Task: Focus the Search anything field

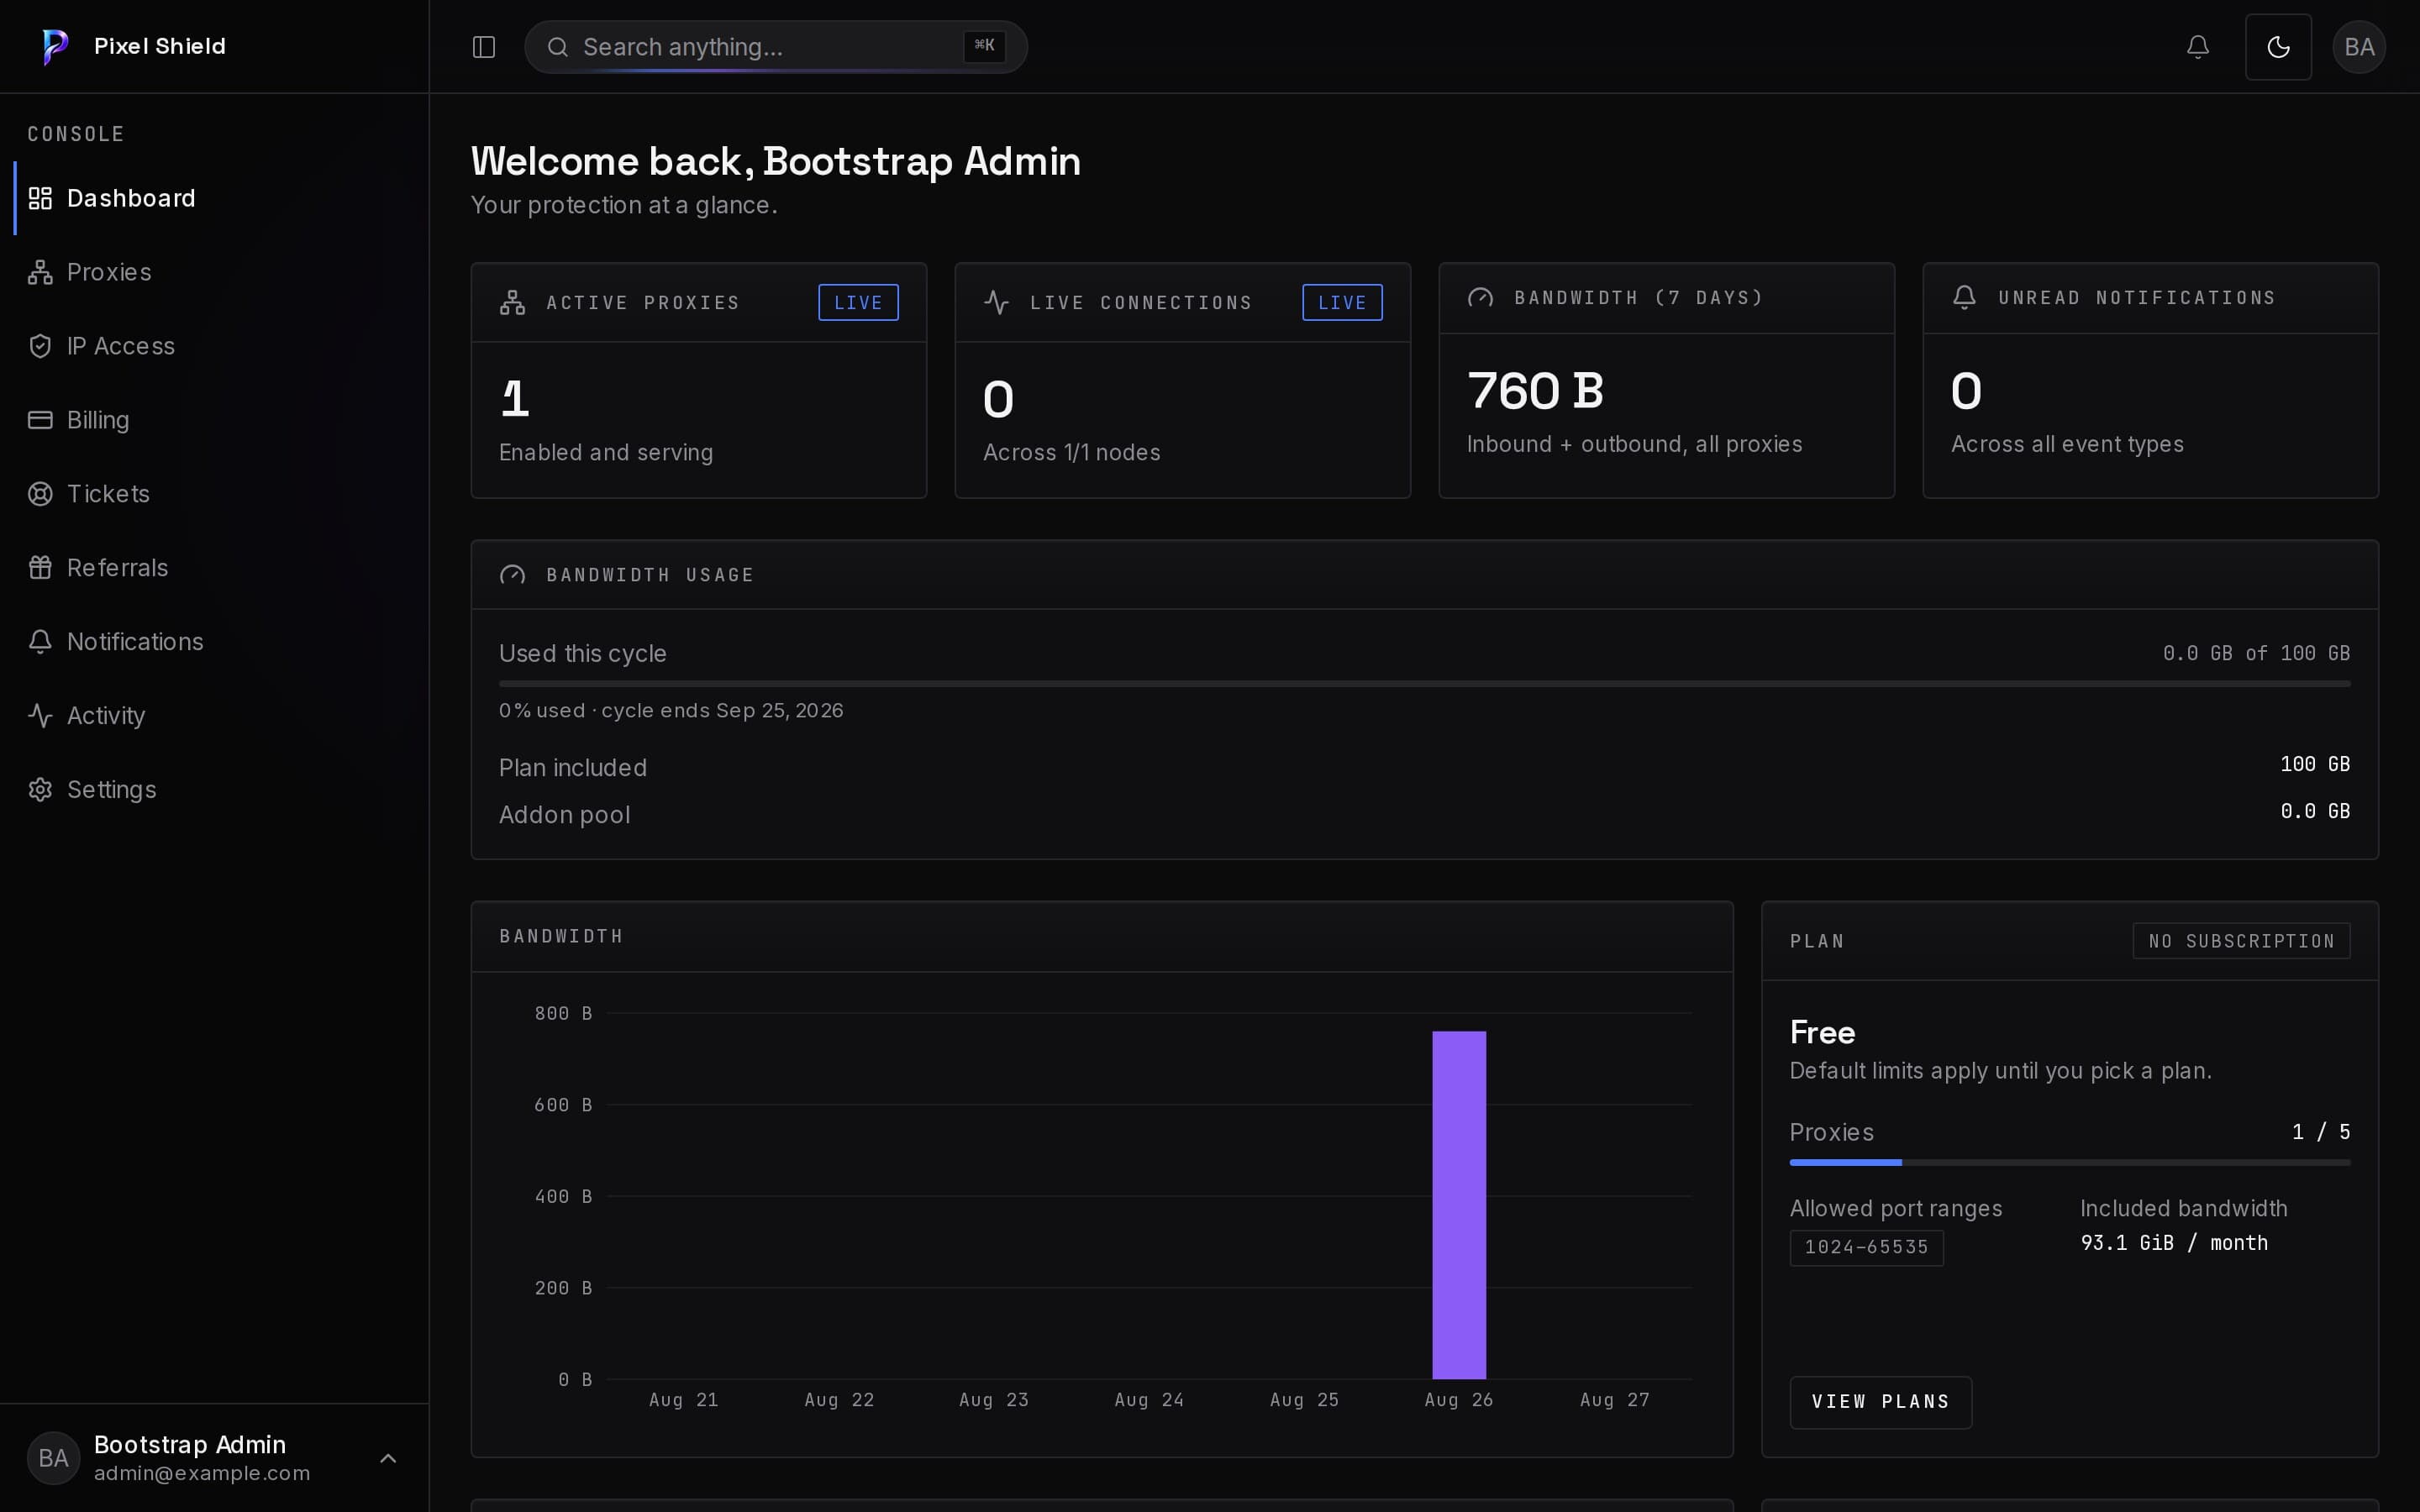Action: [776, 47]
